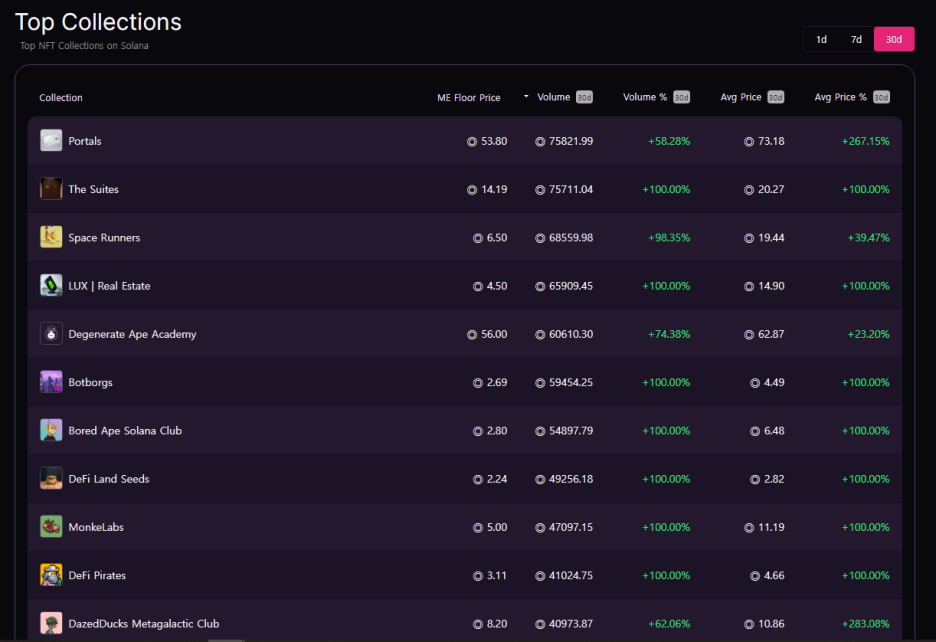Open DazedDucks Metagalactic Club name
The width and height of the screenshot is (936, 642).
[x=144, y=623]
